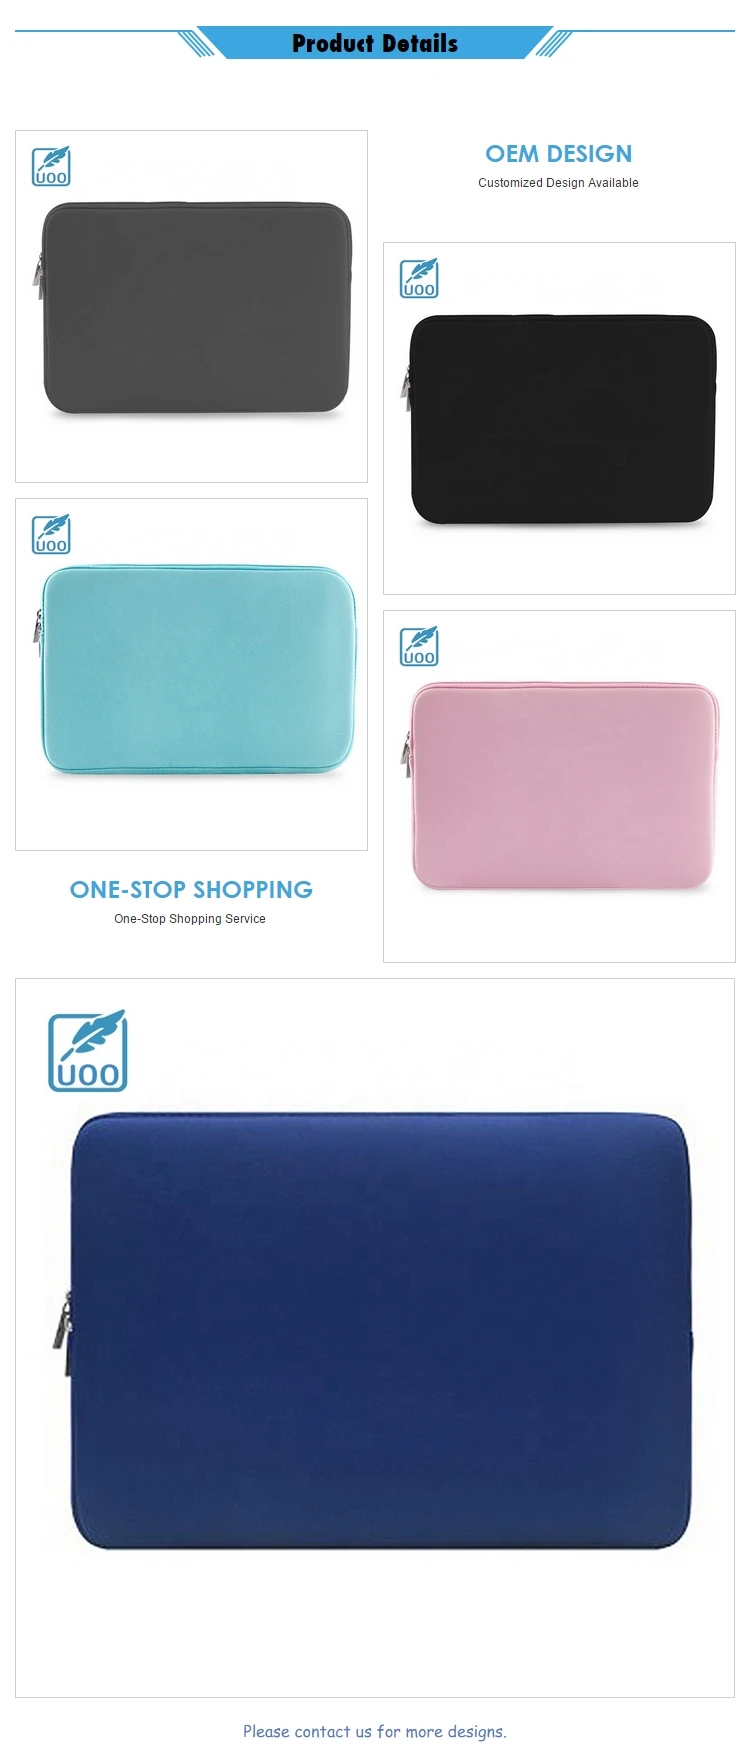This screenshot has height=1753, width=750.
Task: Click the ONE-STOP SHOPPING heading
Action: point(191,889)
